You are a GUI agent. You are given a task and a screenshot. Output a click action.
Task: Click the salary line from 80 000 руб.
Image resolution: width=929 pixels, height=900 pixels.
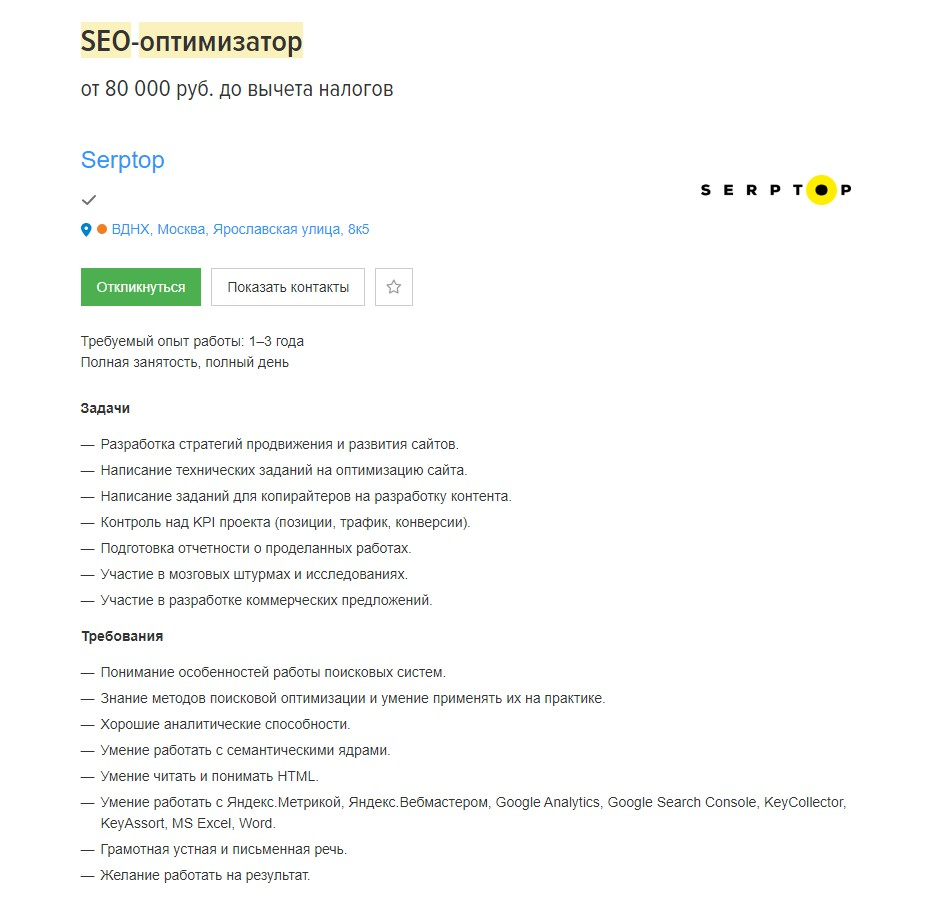click(x=237, y=89)
